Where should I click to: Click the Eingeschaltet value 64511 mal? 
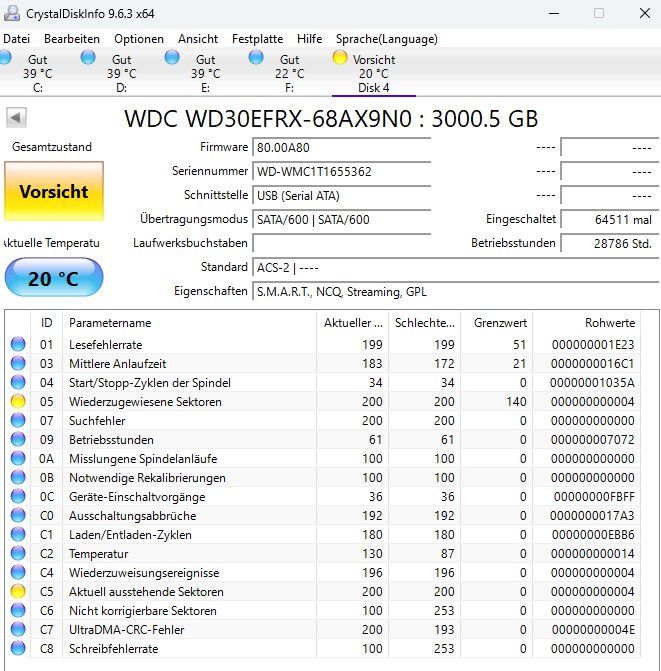[610, 220]
